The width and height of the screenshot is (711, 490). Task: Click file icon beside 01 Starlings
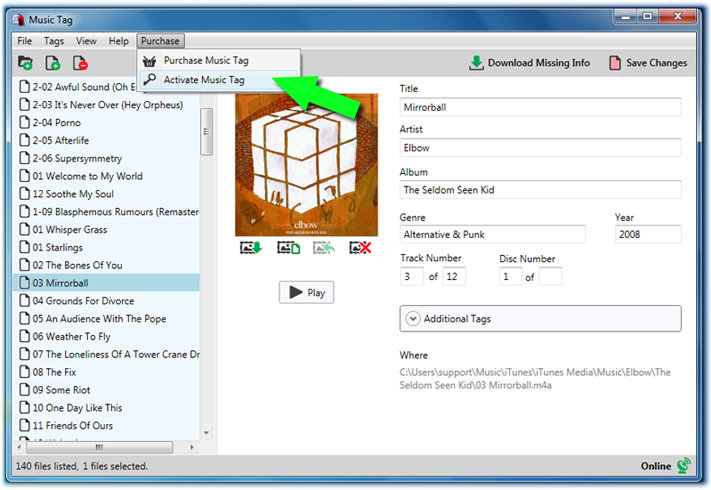[x=24, y=247]
